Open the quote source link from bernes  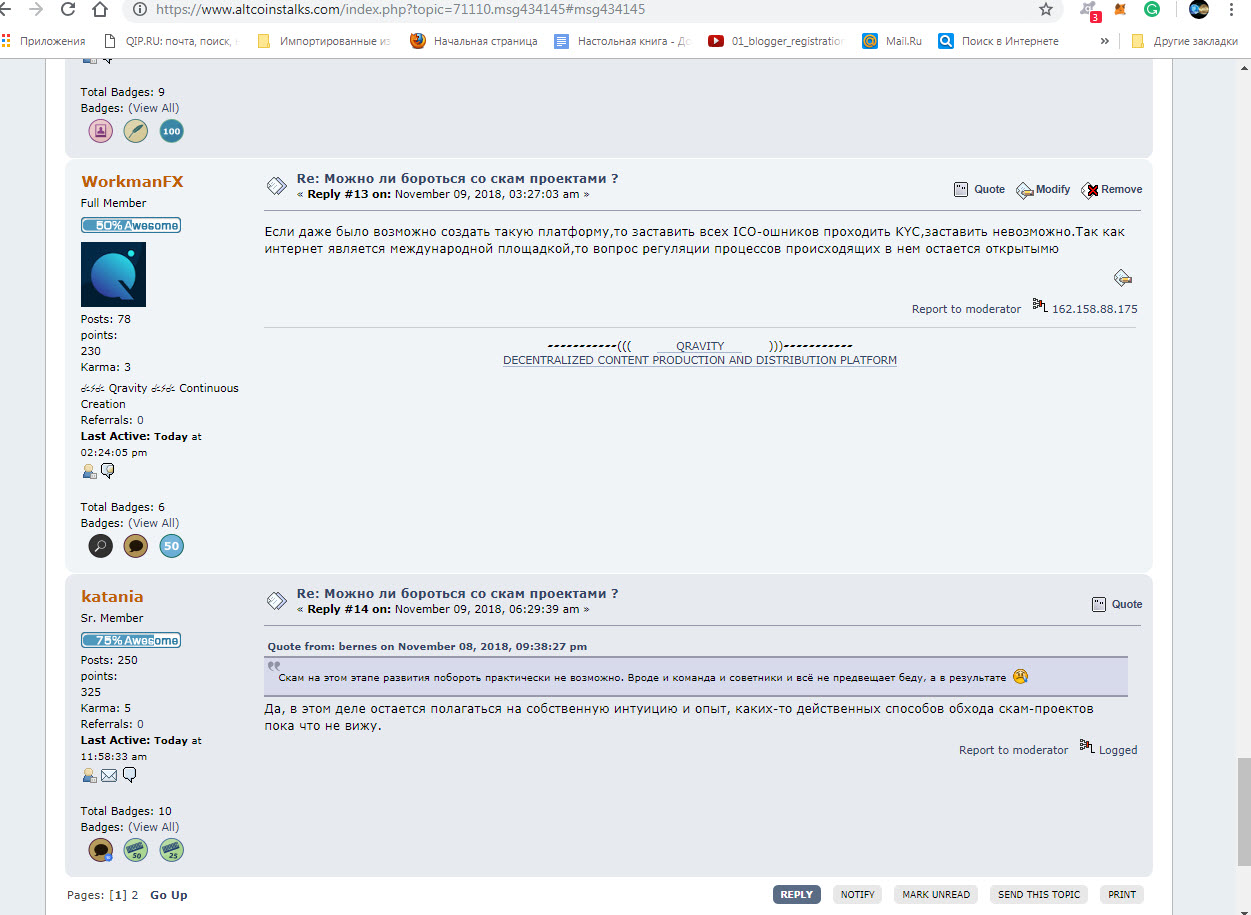coord(427,646)
